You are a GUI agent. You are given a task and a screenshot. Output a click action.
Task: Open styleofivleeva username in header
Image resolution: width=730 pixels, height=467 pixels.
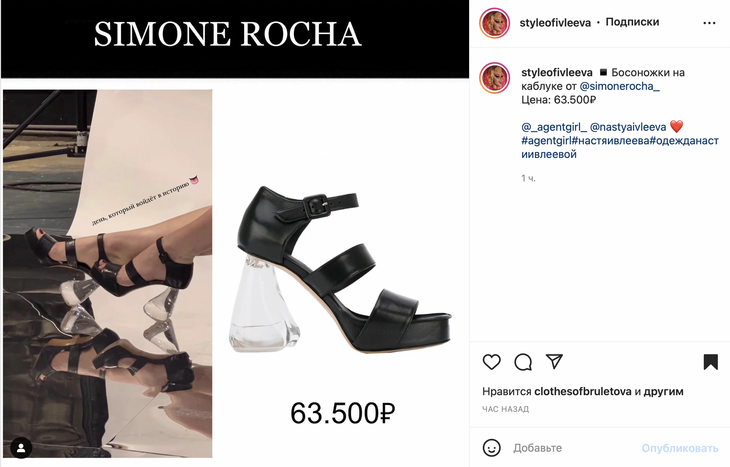click(x=555, y=22)
